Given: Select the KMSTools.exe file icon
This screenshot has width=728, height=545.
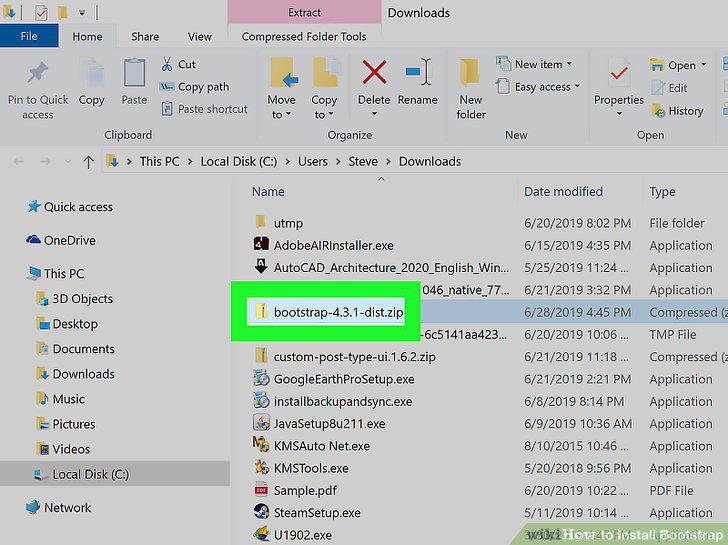Looking at the screenshot, I should 261,467.
